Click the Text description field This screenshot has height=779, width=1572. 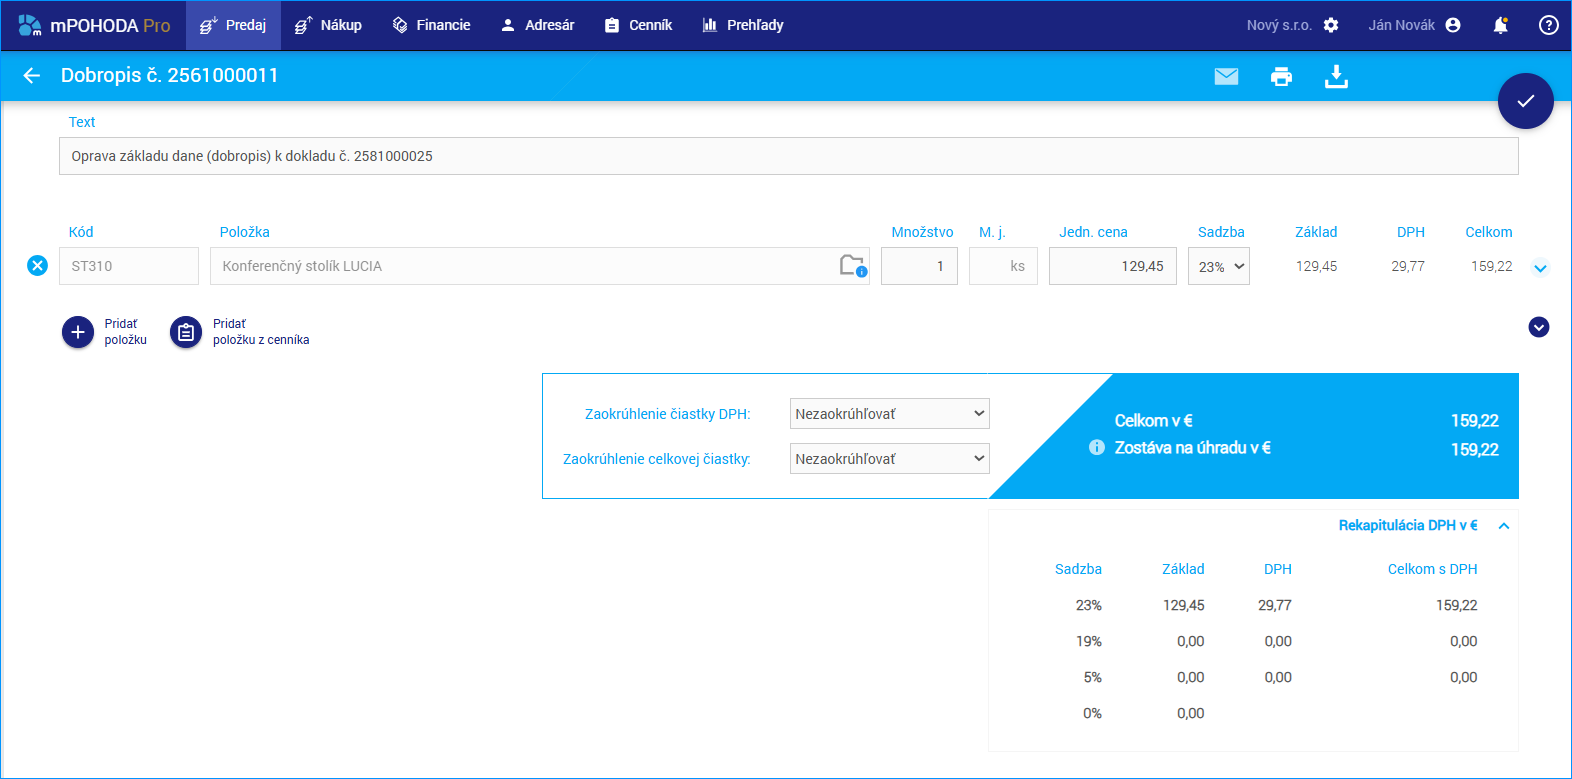(789, 156)
